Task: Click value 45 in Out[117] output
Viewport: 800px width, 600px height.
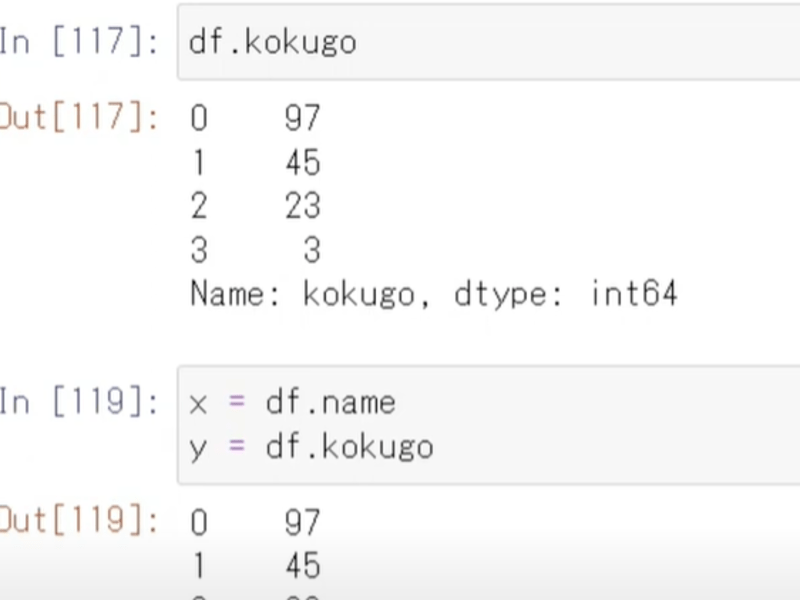Action: (x=302, y=162)
